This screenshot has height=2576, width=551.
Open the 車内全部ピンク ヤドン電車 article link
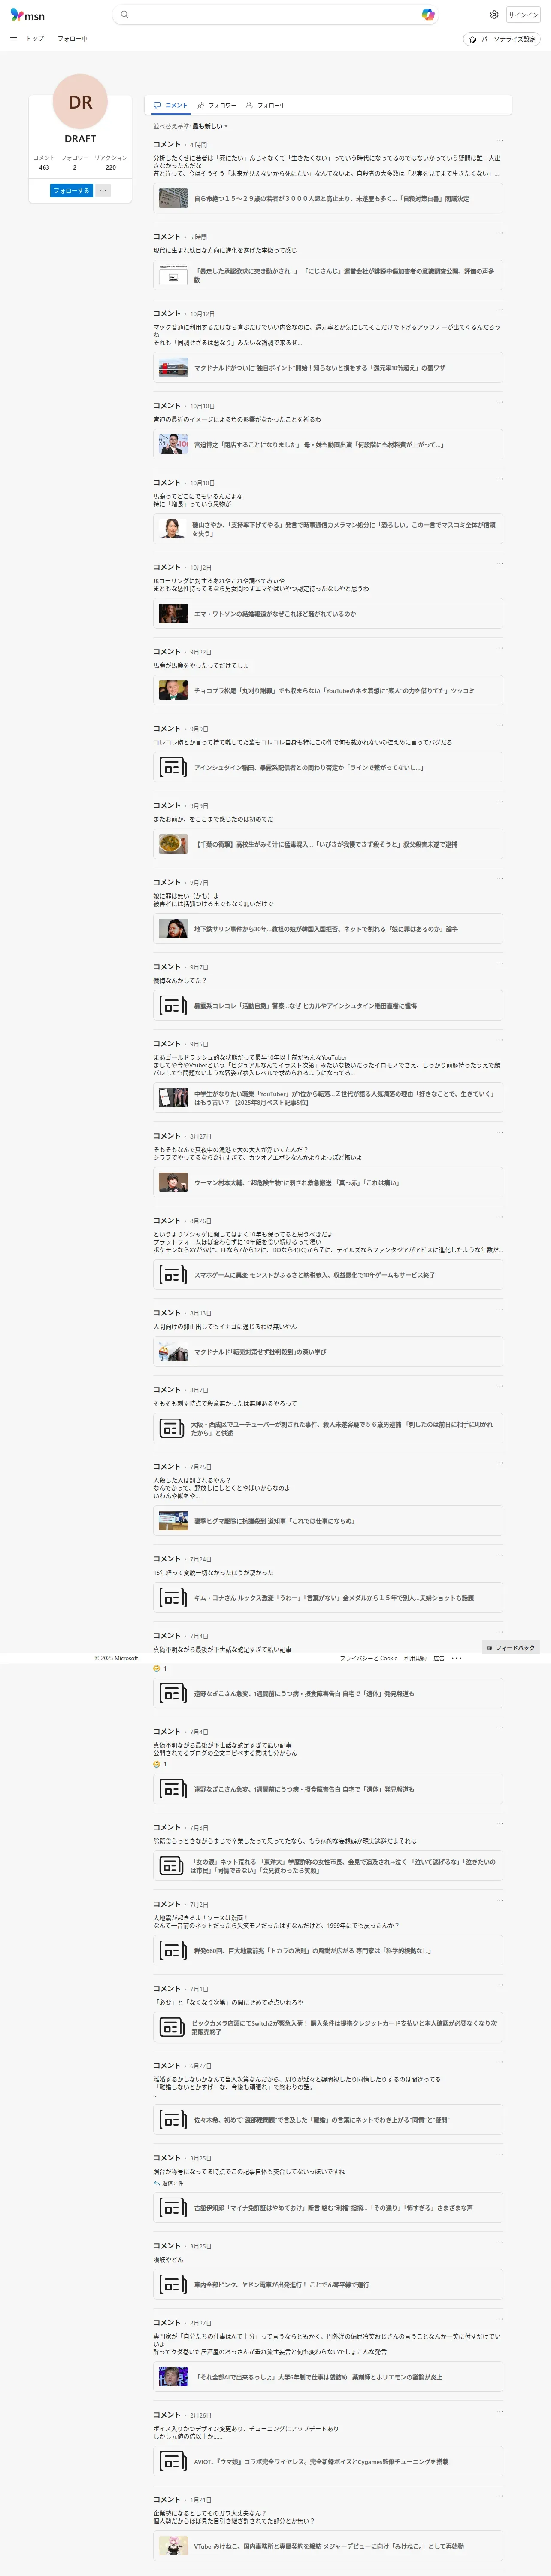(328, 2285)
